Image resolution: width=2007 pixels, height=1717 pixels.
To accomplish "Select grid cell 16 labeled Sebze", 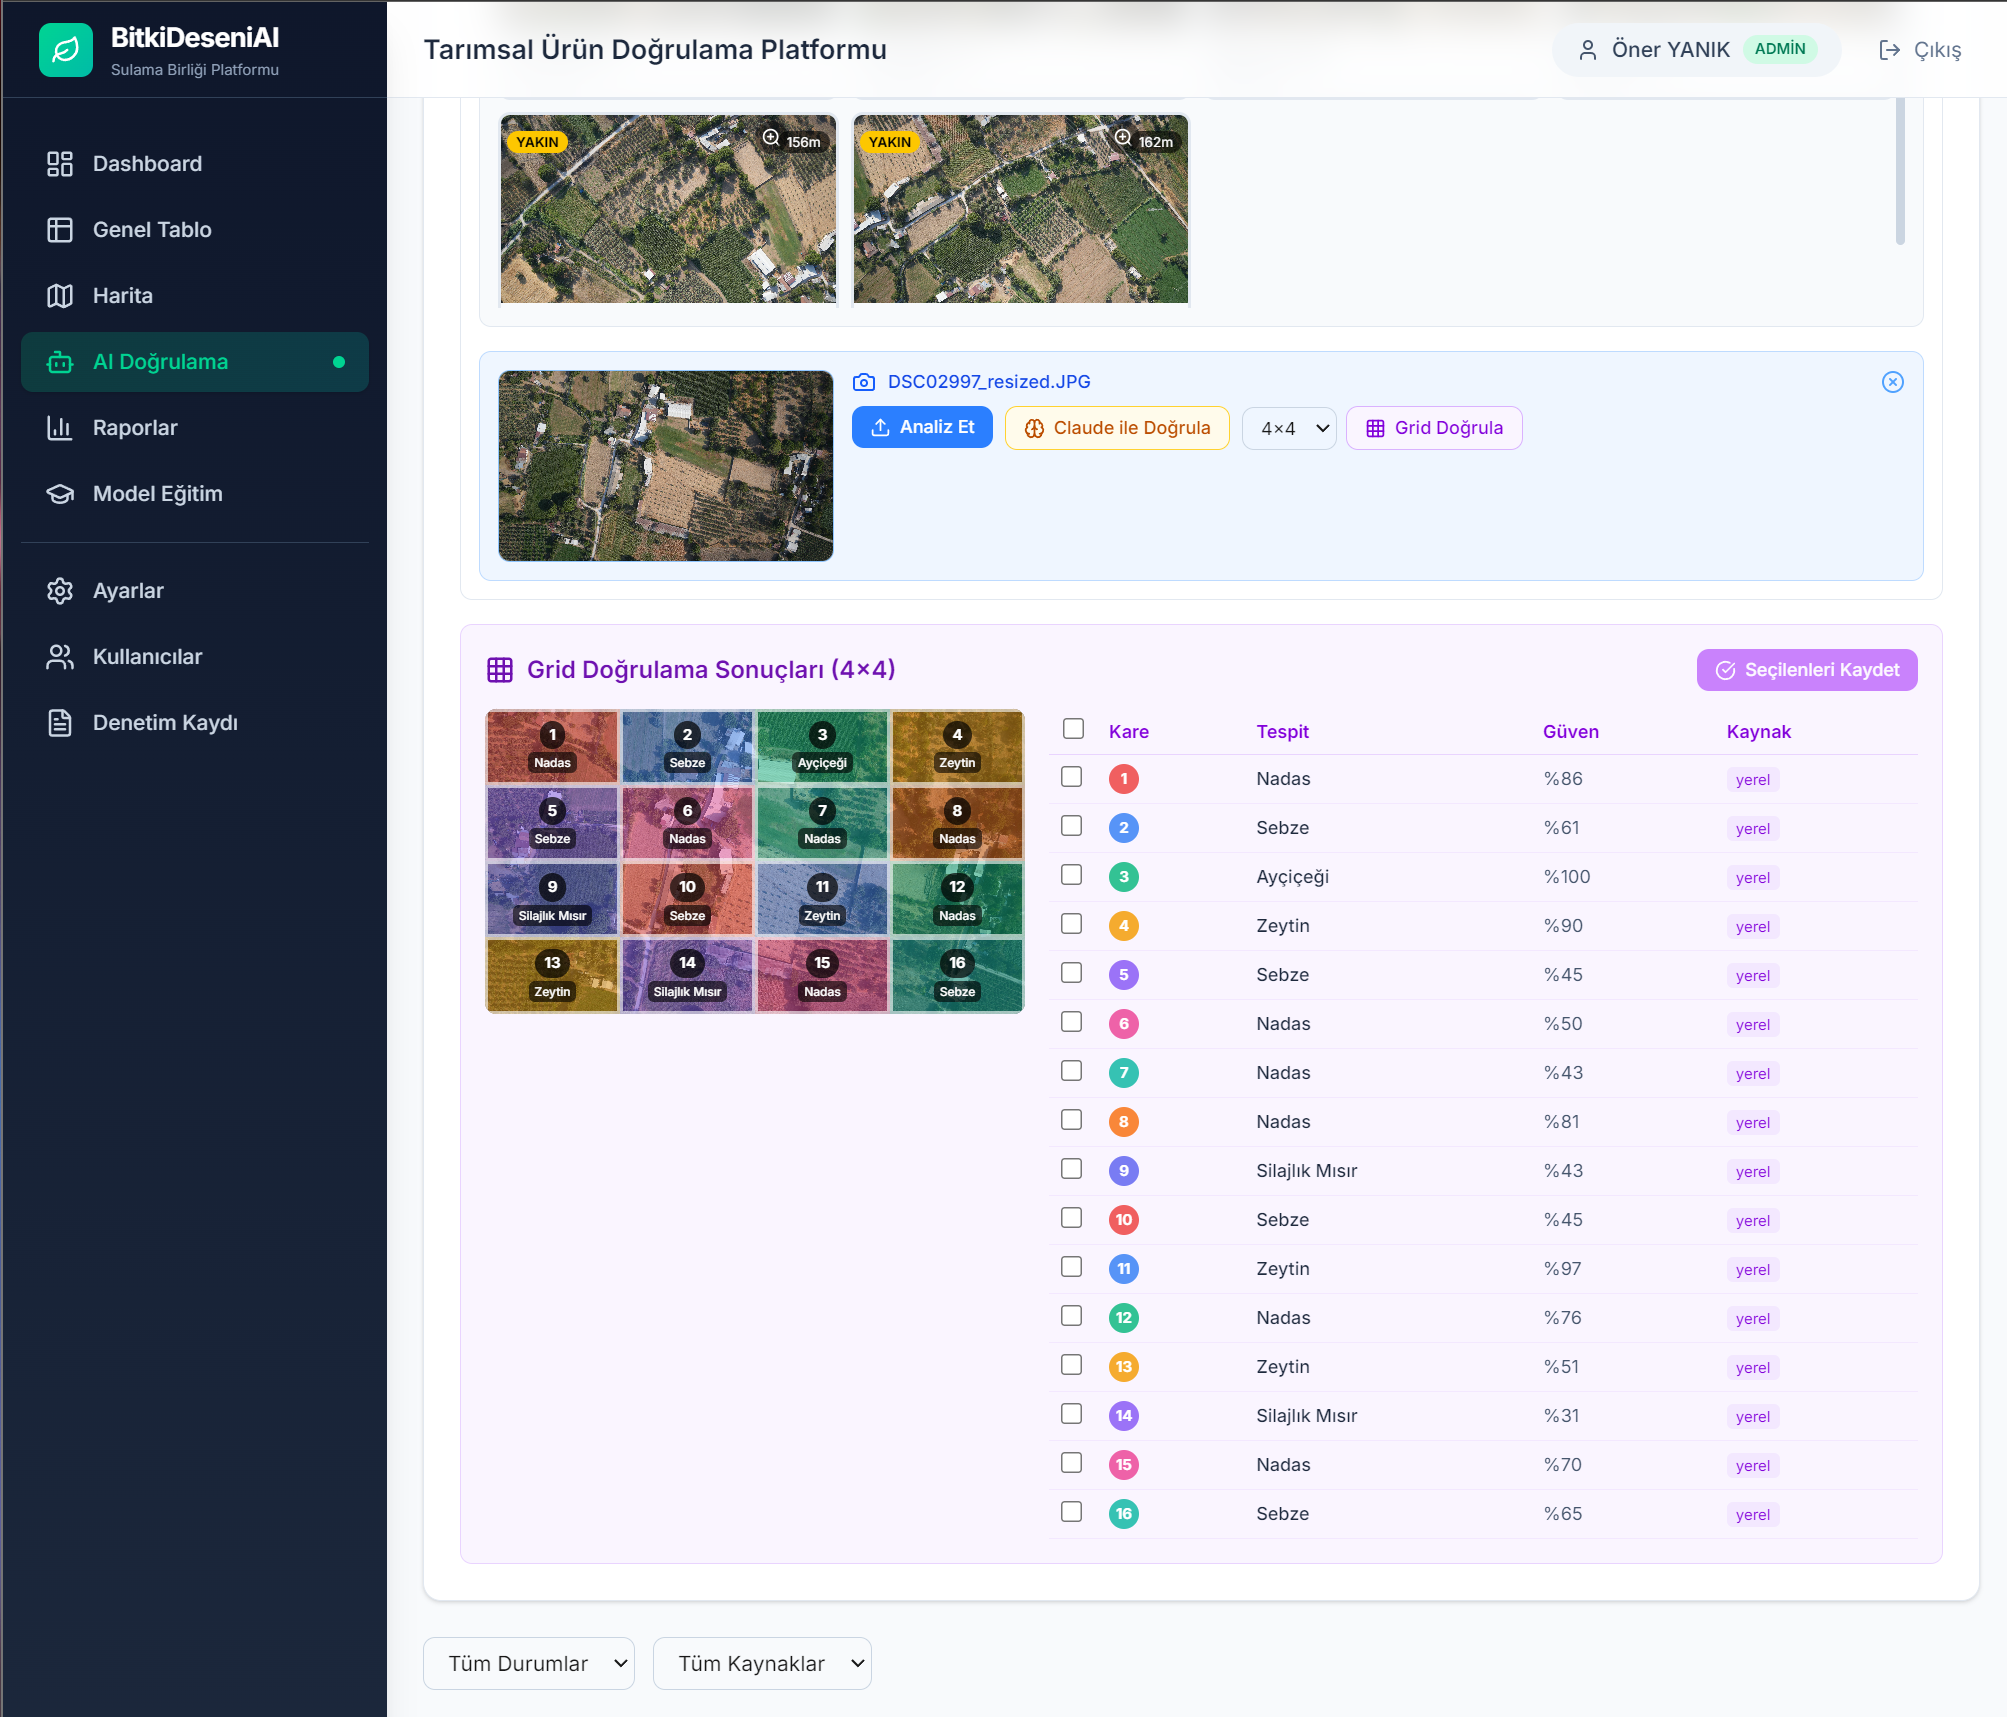I will pyautogui.click(x=958, y=975).
